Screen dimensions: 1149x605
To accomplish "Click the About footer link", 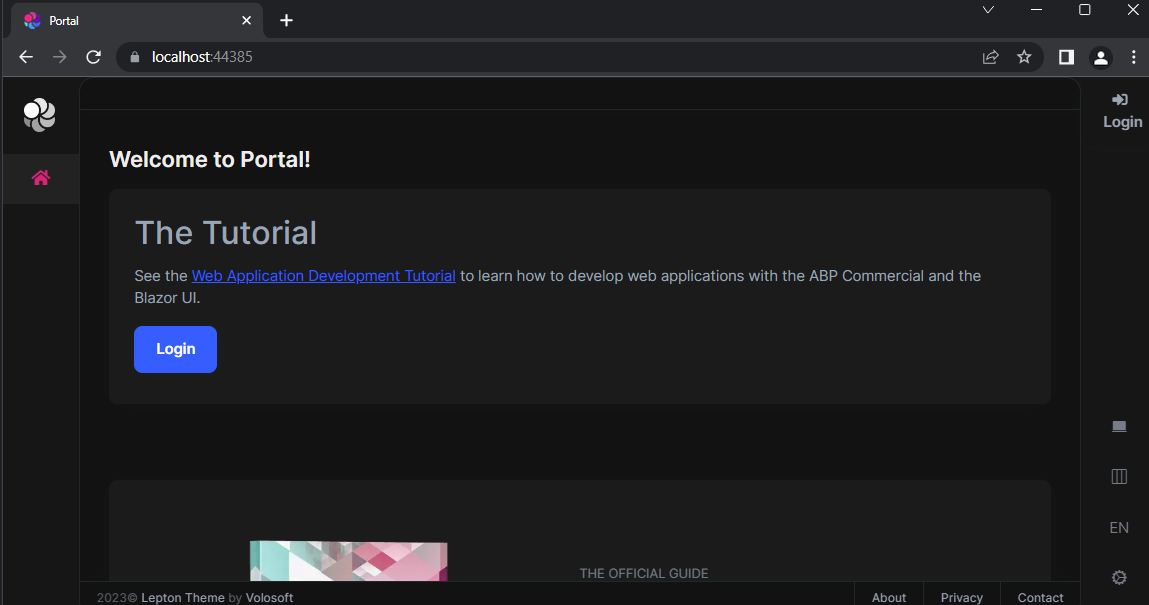I will pos(888,597).
